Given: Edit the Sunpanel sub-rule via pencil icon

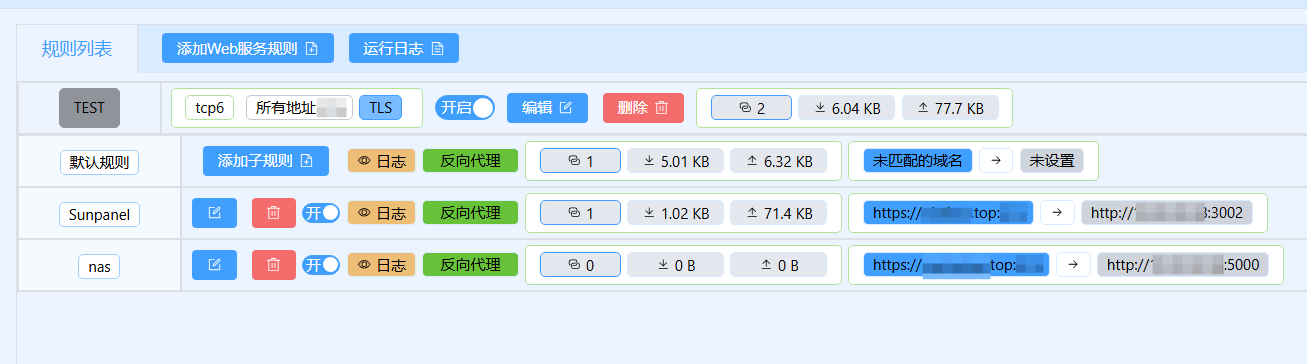Looking at the screenshot, I should click(x=214, y=213).
